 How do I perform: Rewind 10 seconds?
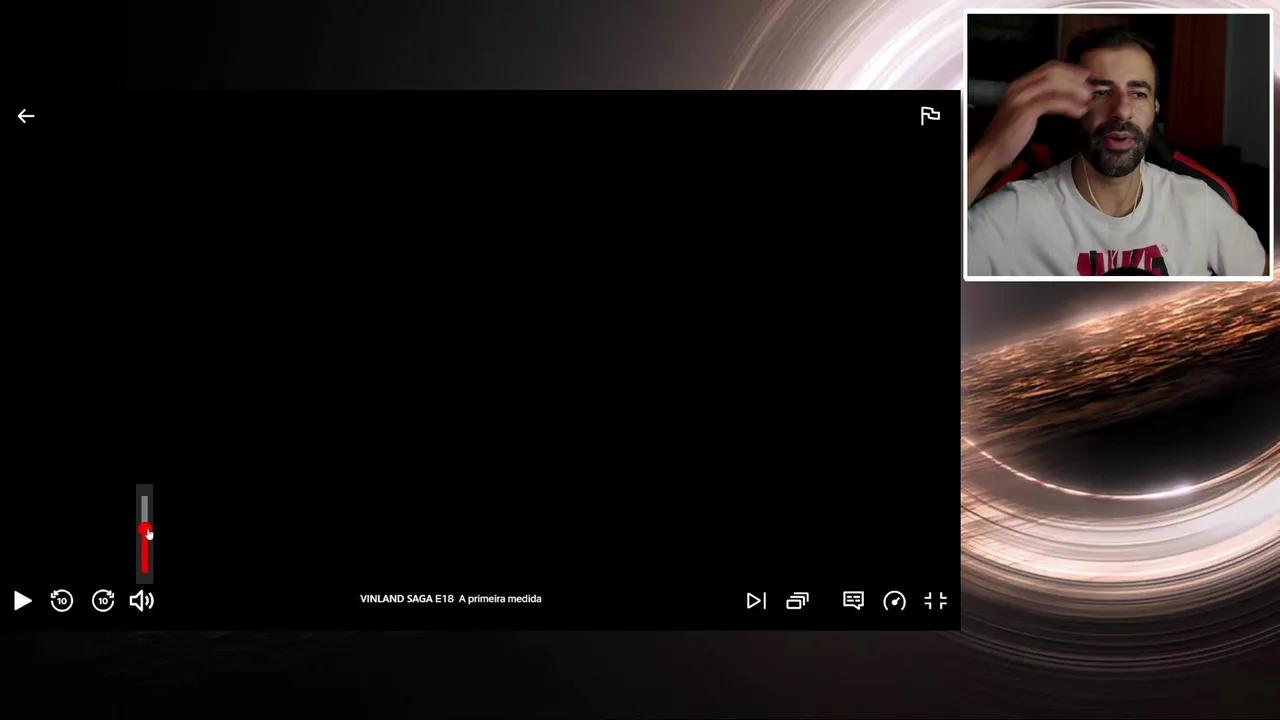click(x=62, y=601)
